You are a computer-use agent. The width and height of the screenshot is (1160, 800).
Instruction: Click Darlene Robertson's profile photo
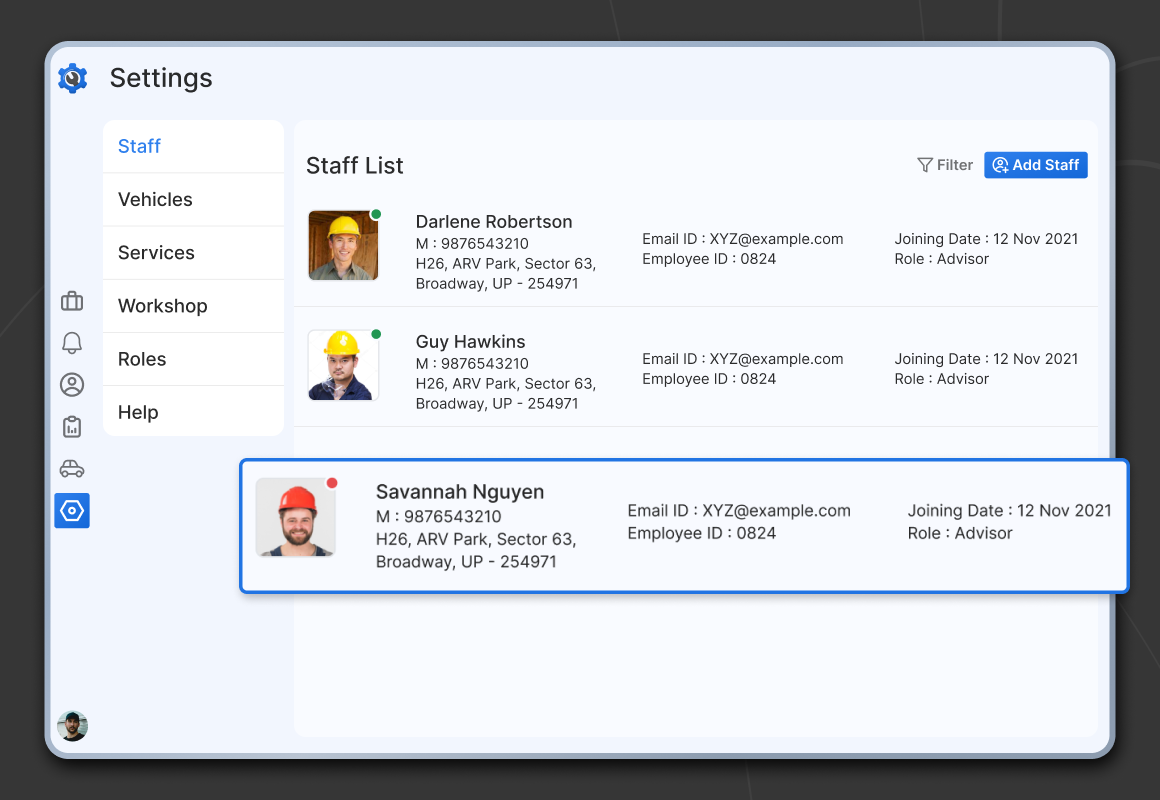(x=343, y=245)
